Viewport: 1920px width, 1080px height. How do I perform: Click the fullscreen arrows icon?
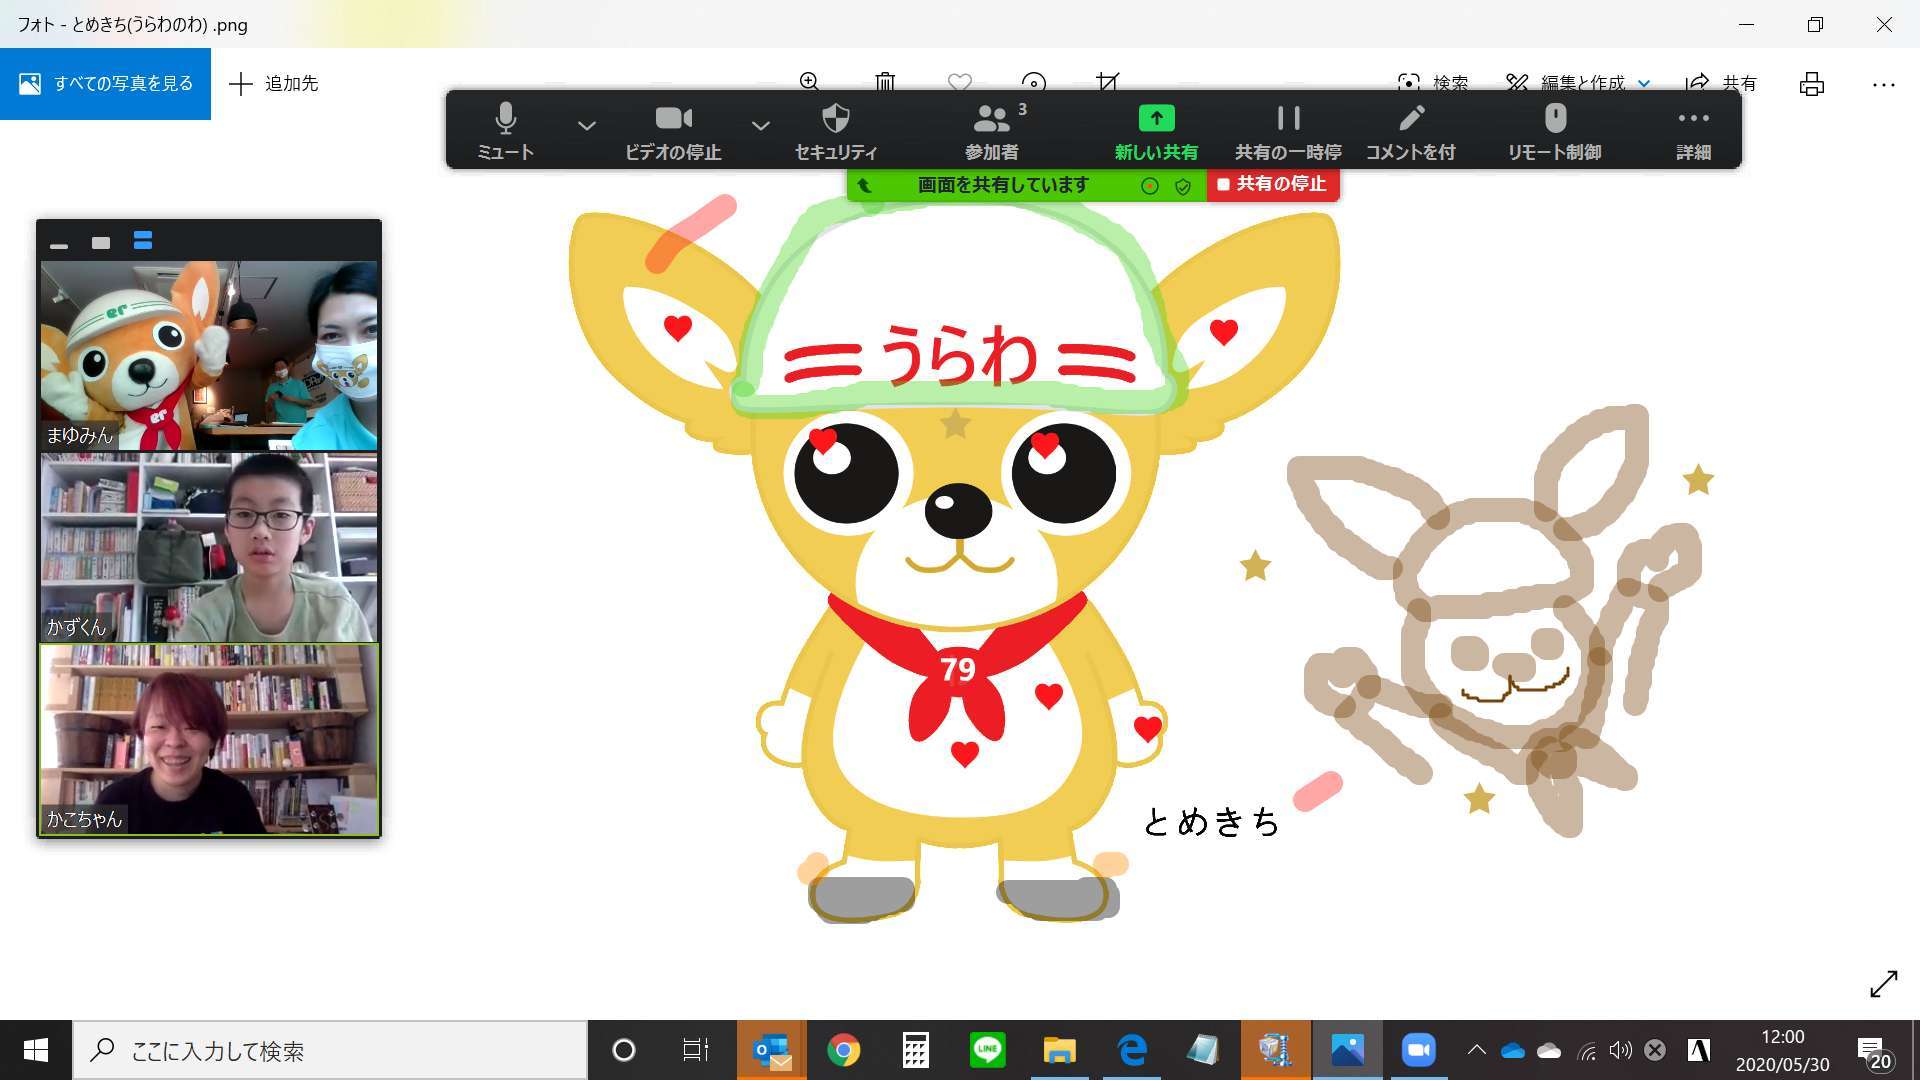tap(1883, 984)
